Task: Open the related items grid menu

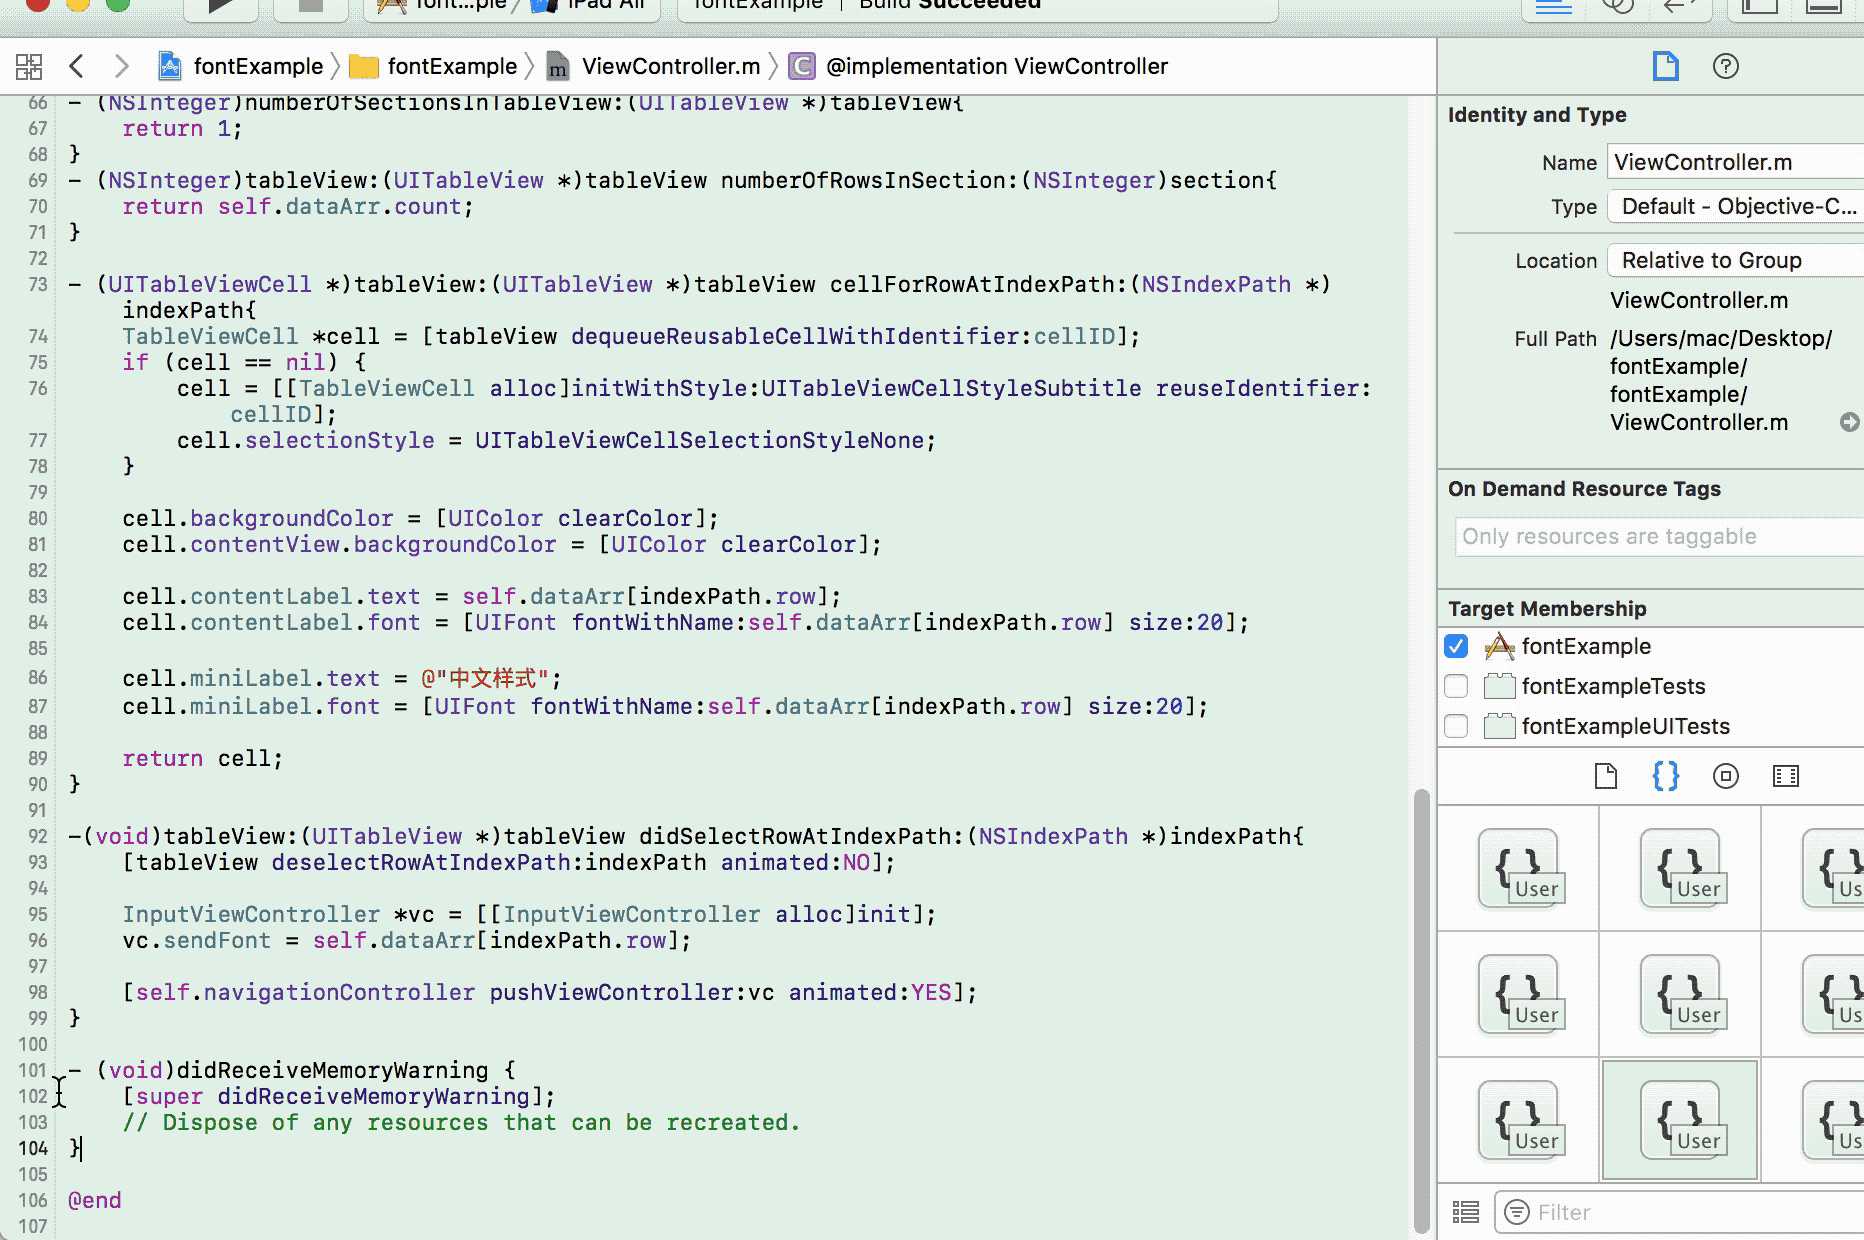Action: click(x=29, y=66)
